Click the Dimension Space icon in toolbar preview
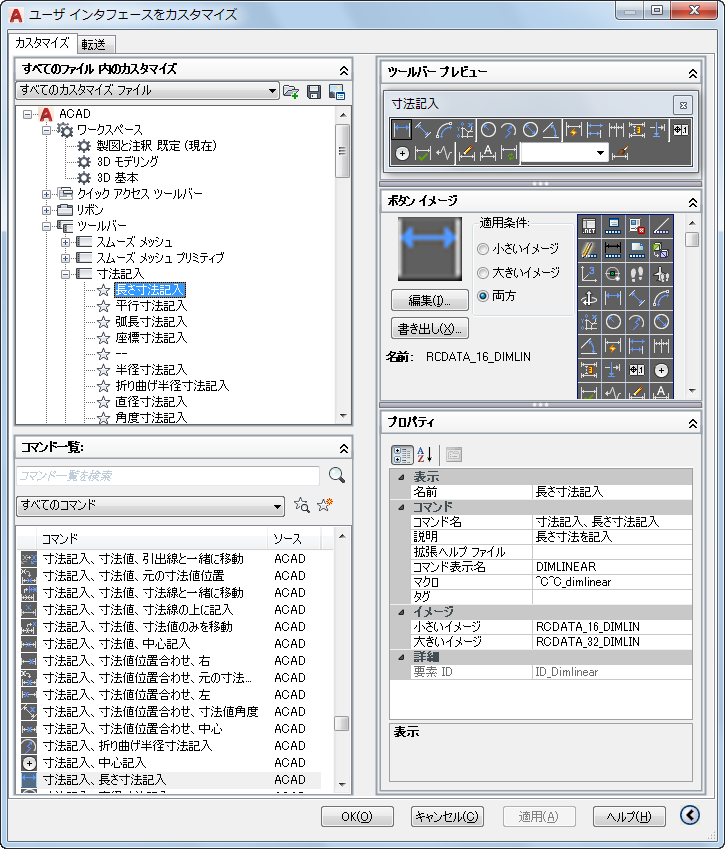The width and height of the screenshot is (725, 849). coord(637,130)
